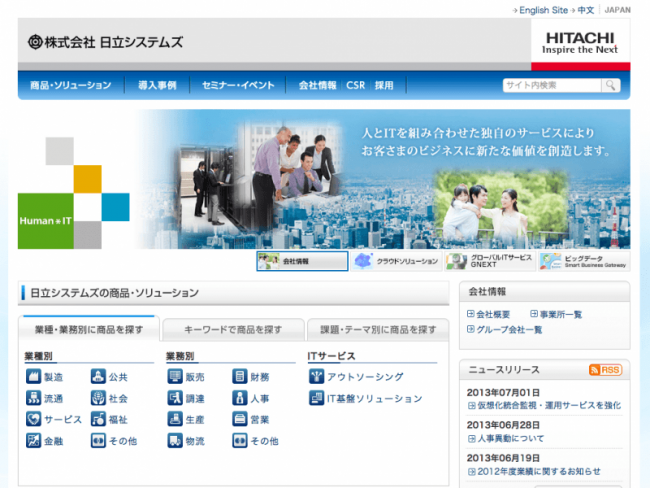Select the 財務 finance icon
The image size is (650, 488).
coord(240,376)
